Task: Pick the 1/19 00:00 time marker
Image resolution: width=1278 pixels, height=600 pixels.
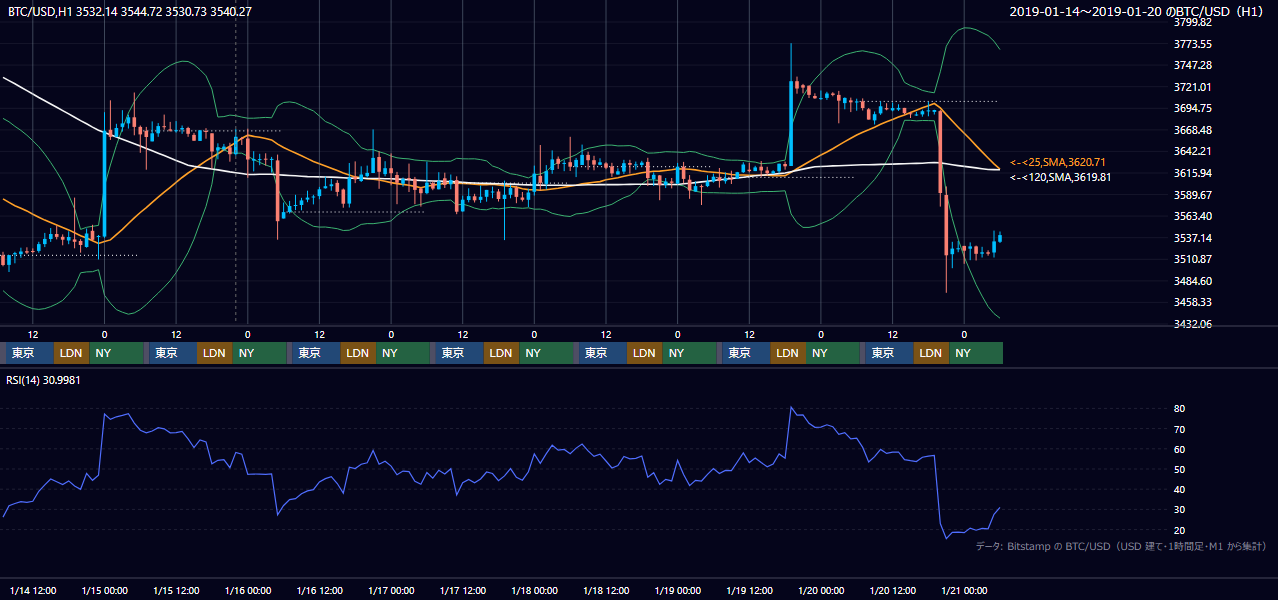Action: pyautogui.click(x=678, y=591)
